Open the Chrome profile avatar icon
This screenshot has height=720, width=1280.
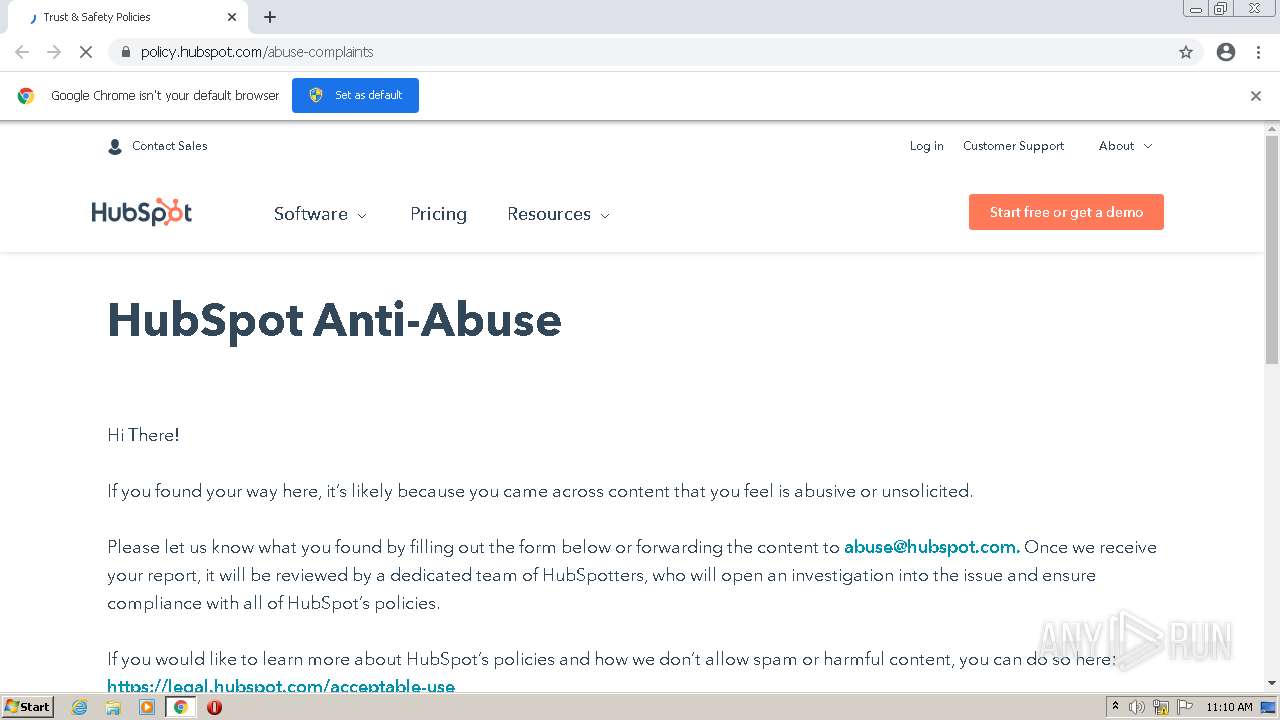point(1226,52)
